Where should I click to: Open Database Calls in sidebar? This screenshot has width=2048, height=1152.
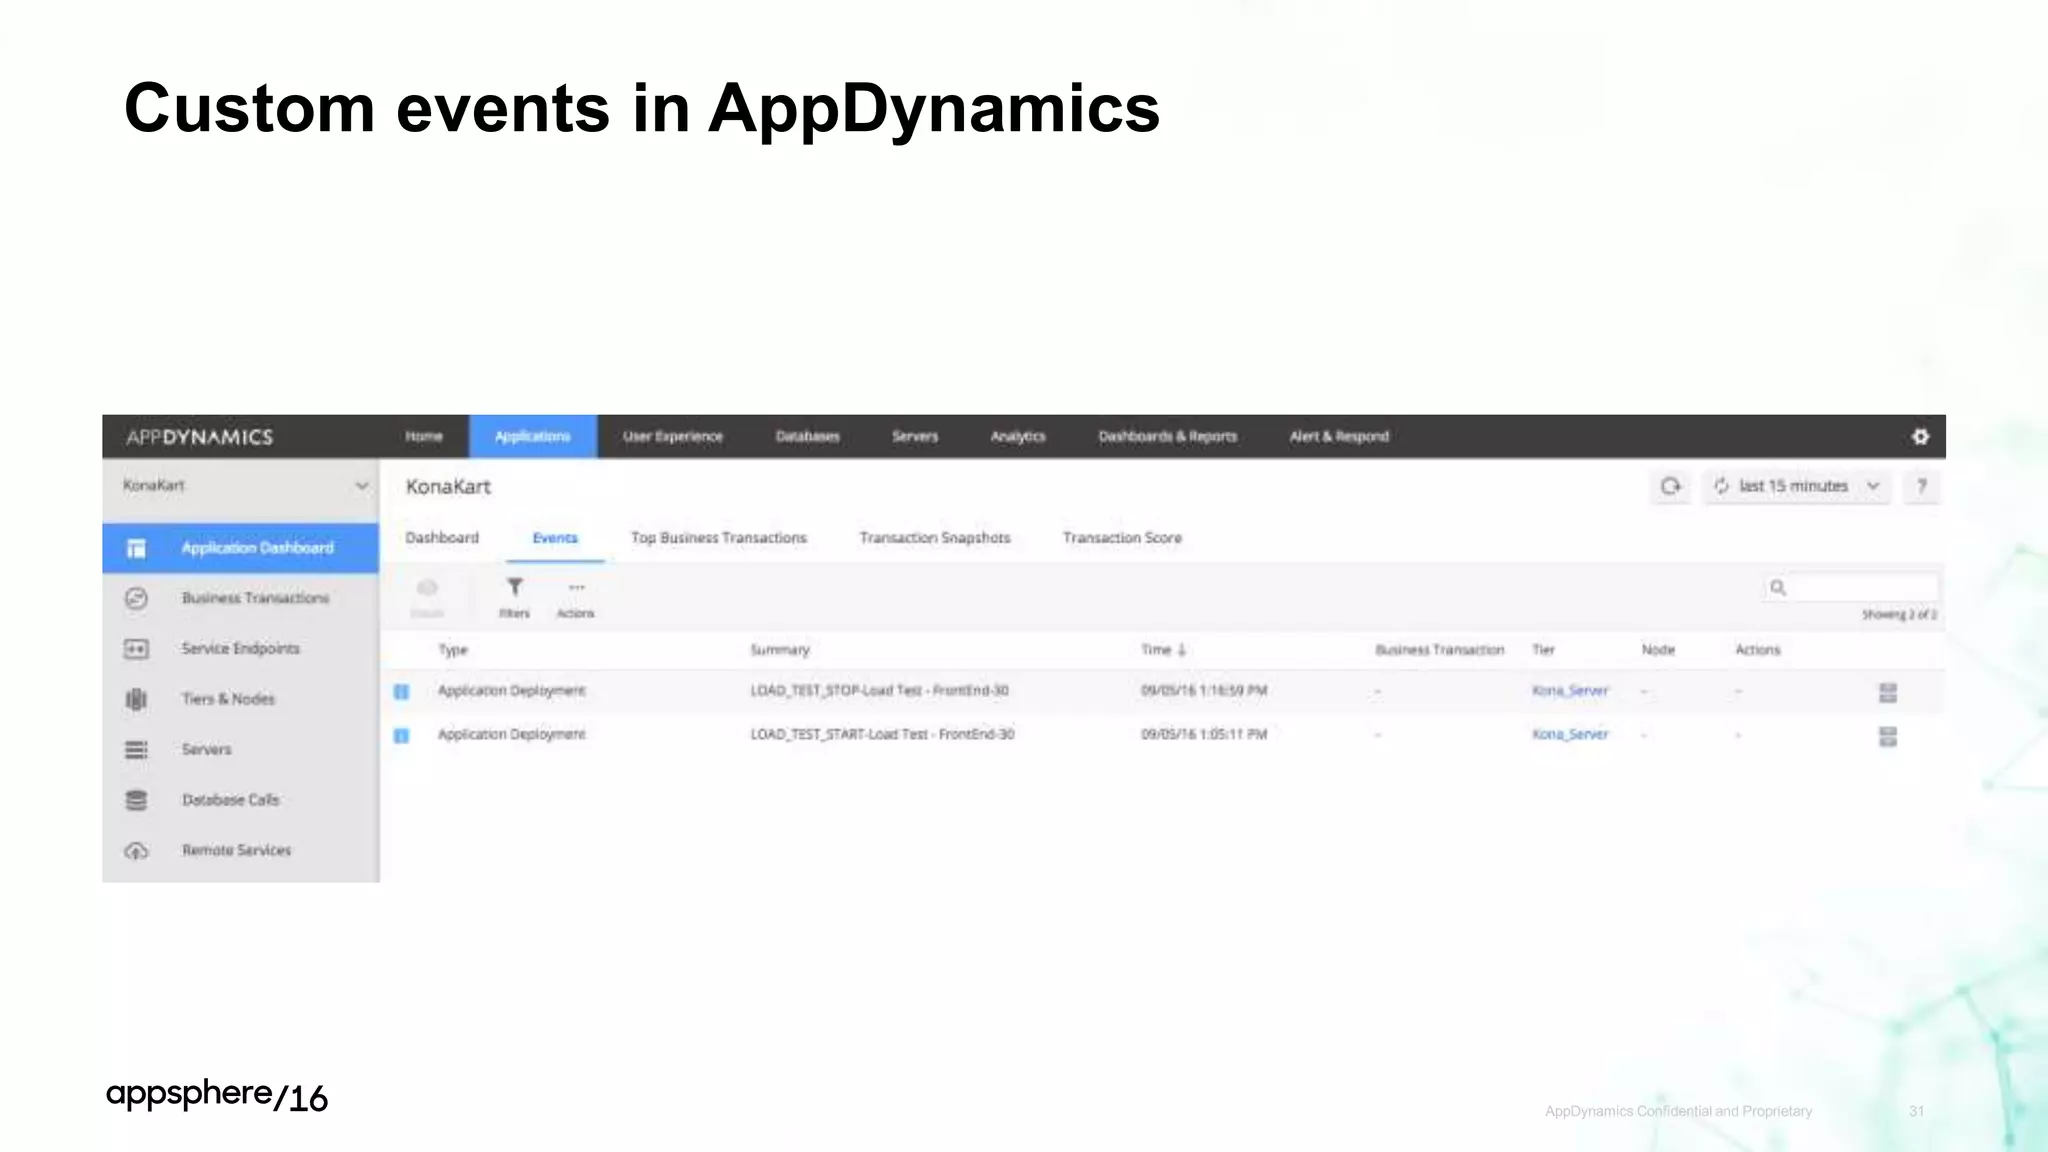[230, 800]
